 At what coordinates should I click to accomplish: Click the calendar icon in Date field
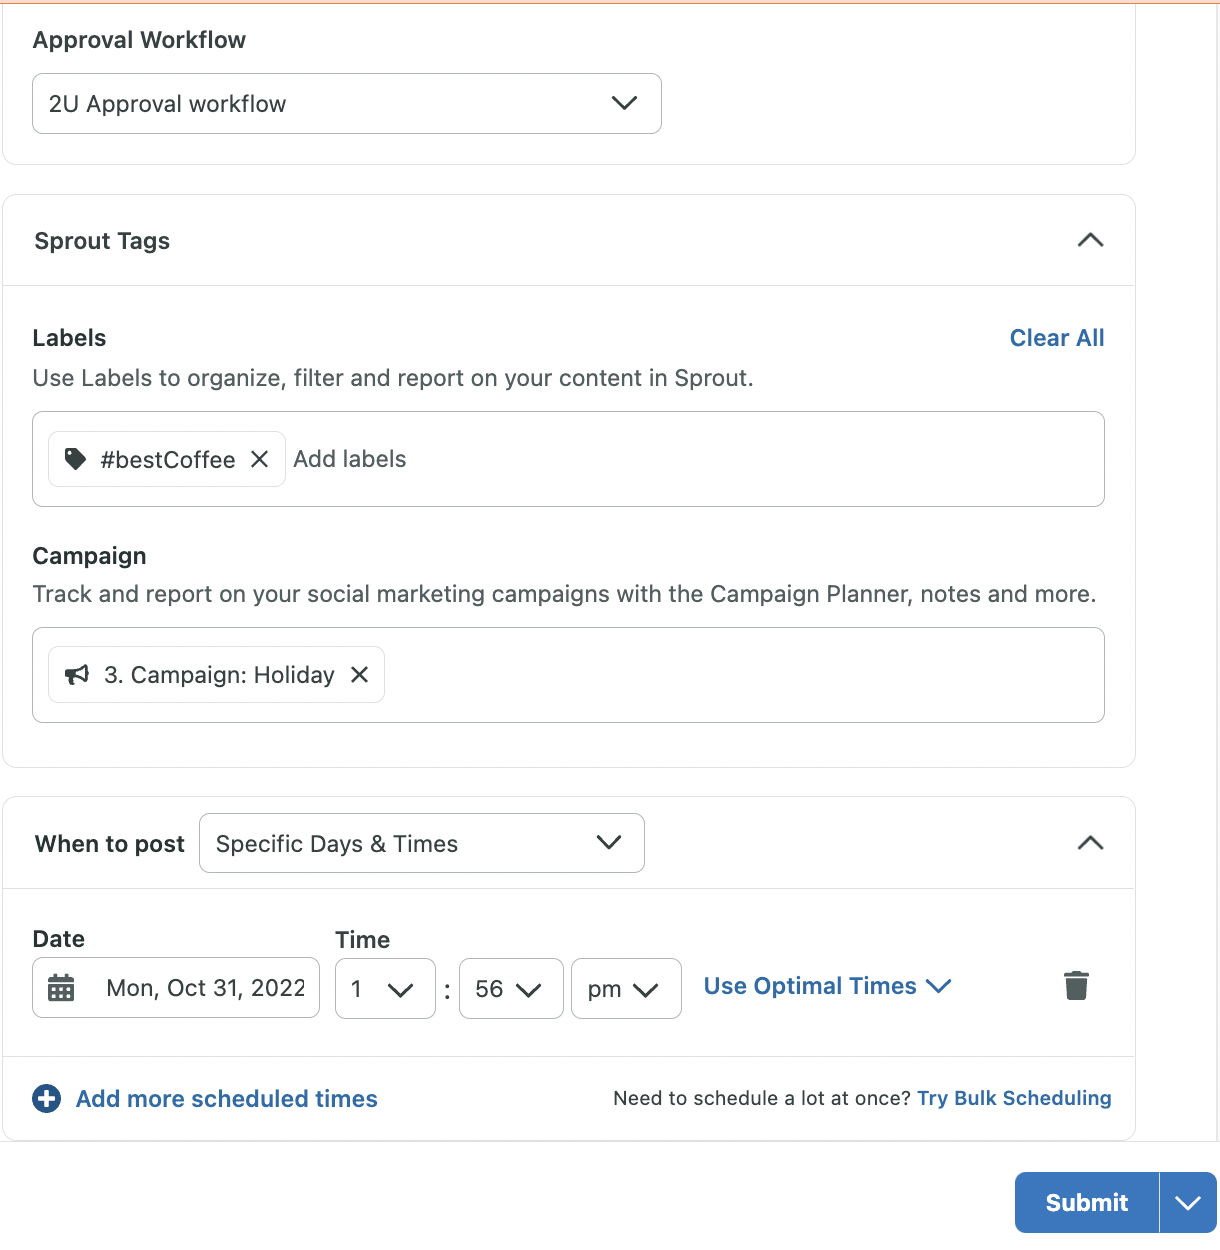pyautogui.click(x=61, y=988)
